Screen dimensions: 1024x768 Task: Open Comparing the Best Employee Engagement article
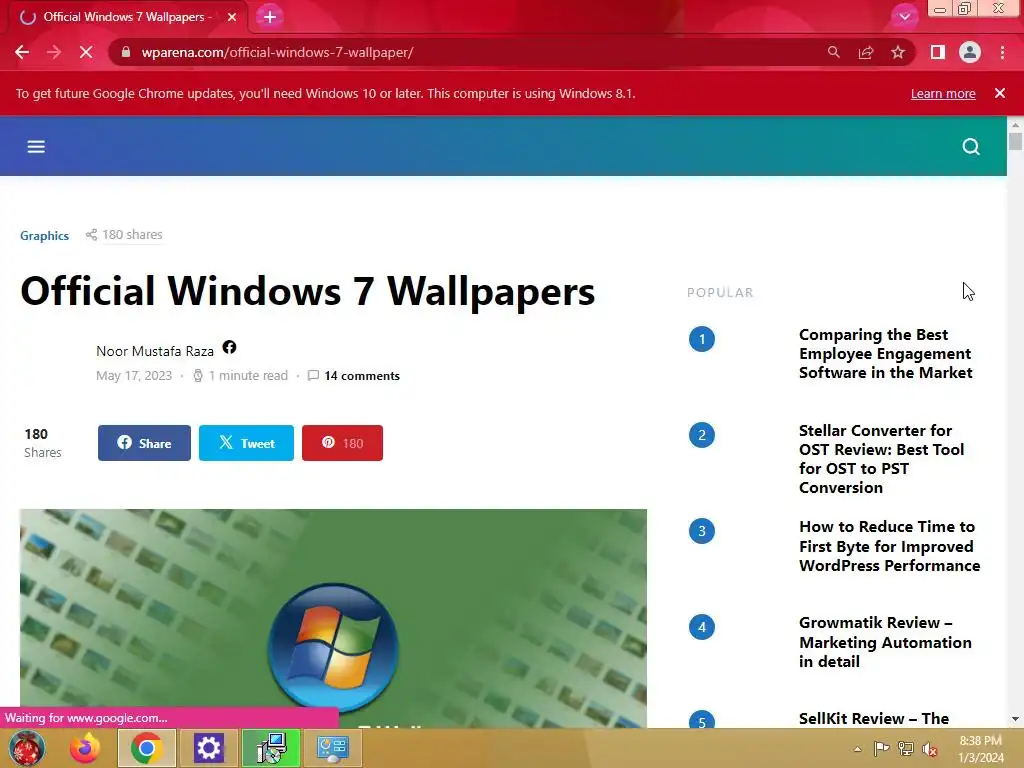coord(886,353)
